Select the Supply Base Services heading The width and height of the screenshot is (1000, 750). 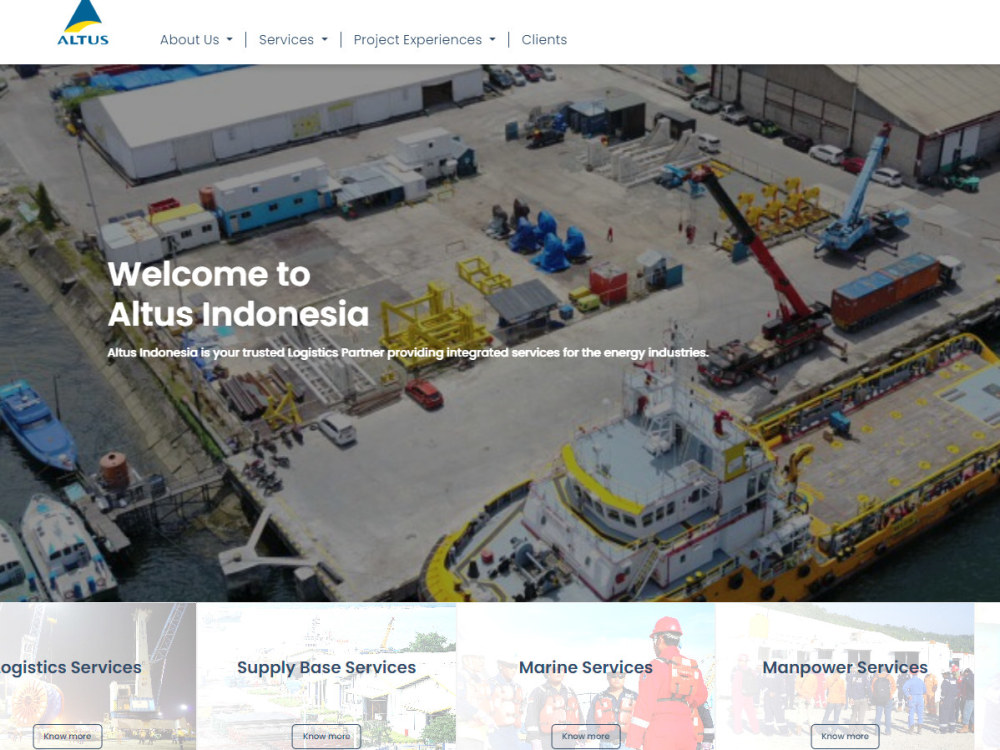tap(327, 667)
